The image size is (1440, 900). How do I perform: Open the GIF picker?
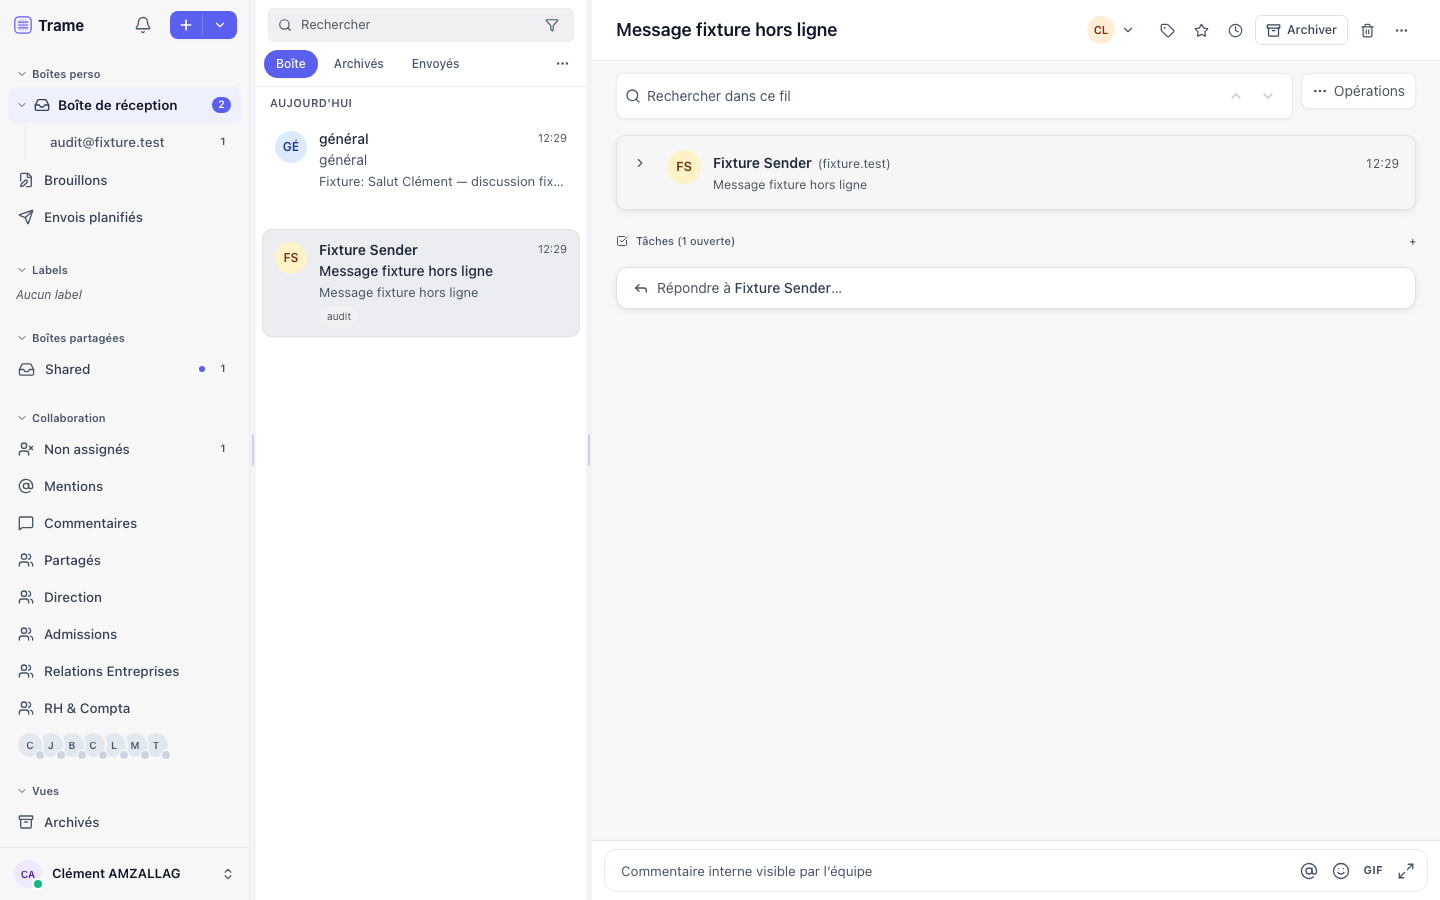(1373, 871)
